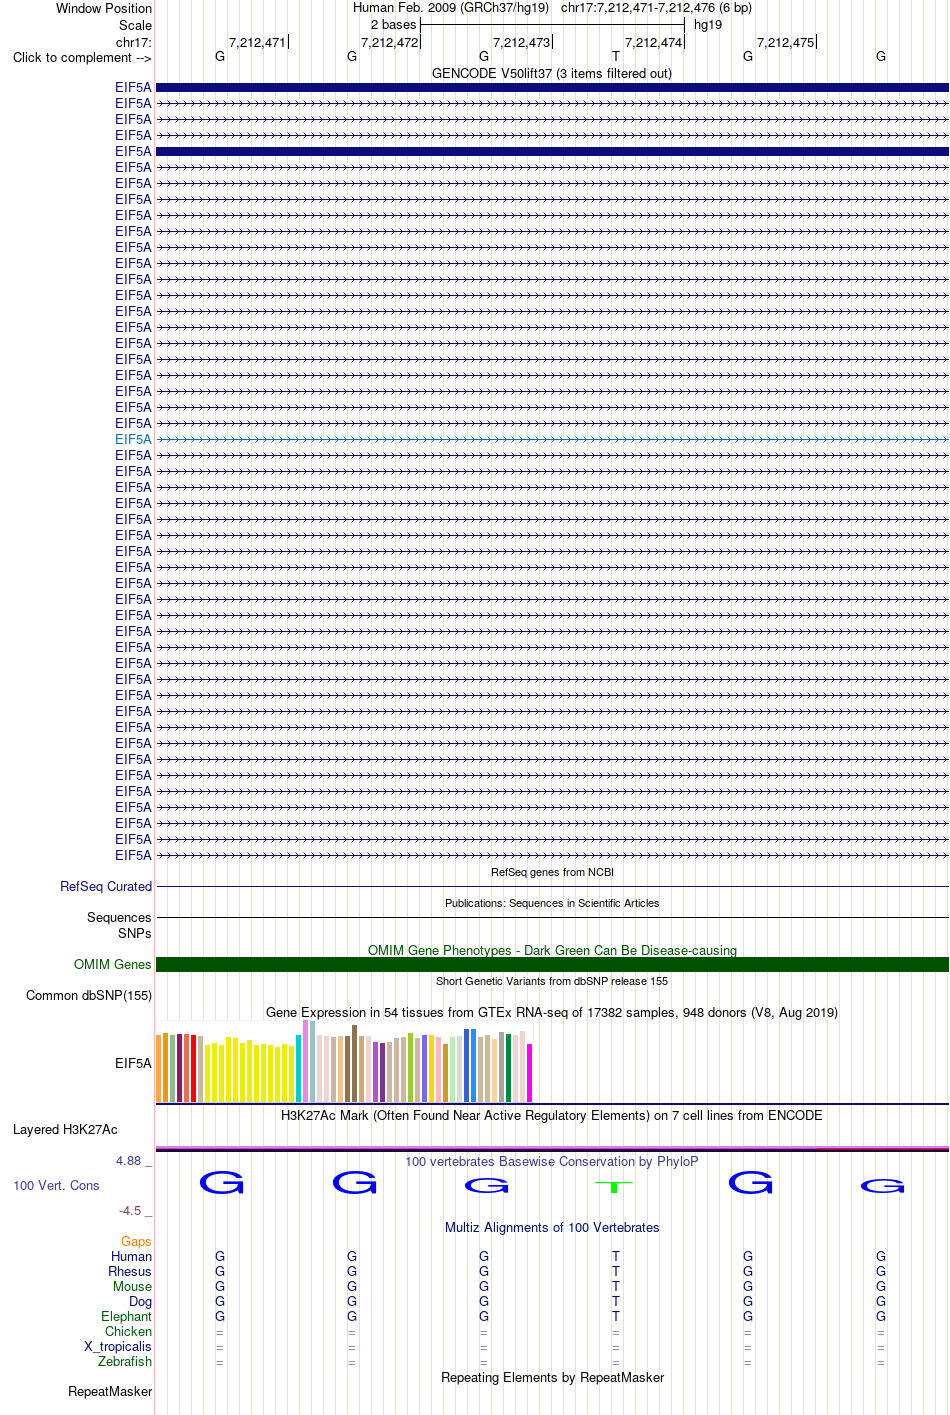Click the 7,212,472 position label
Screen dimensions: 950x1415
tap(389, 42)
